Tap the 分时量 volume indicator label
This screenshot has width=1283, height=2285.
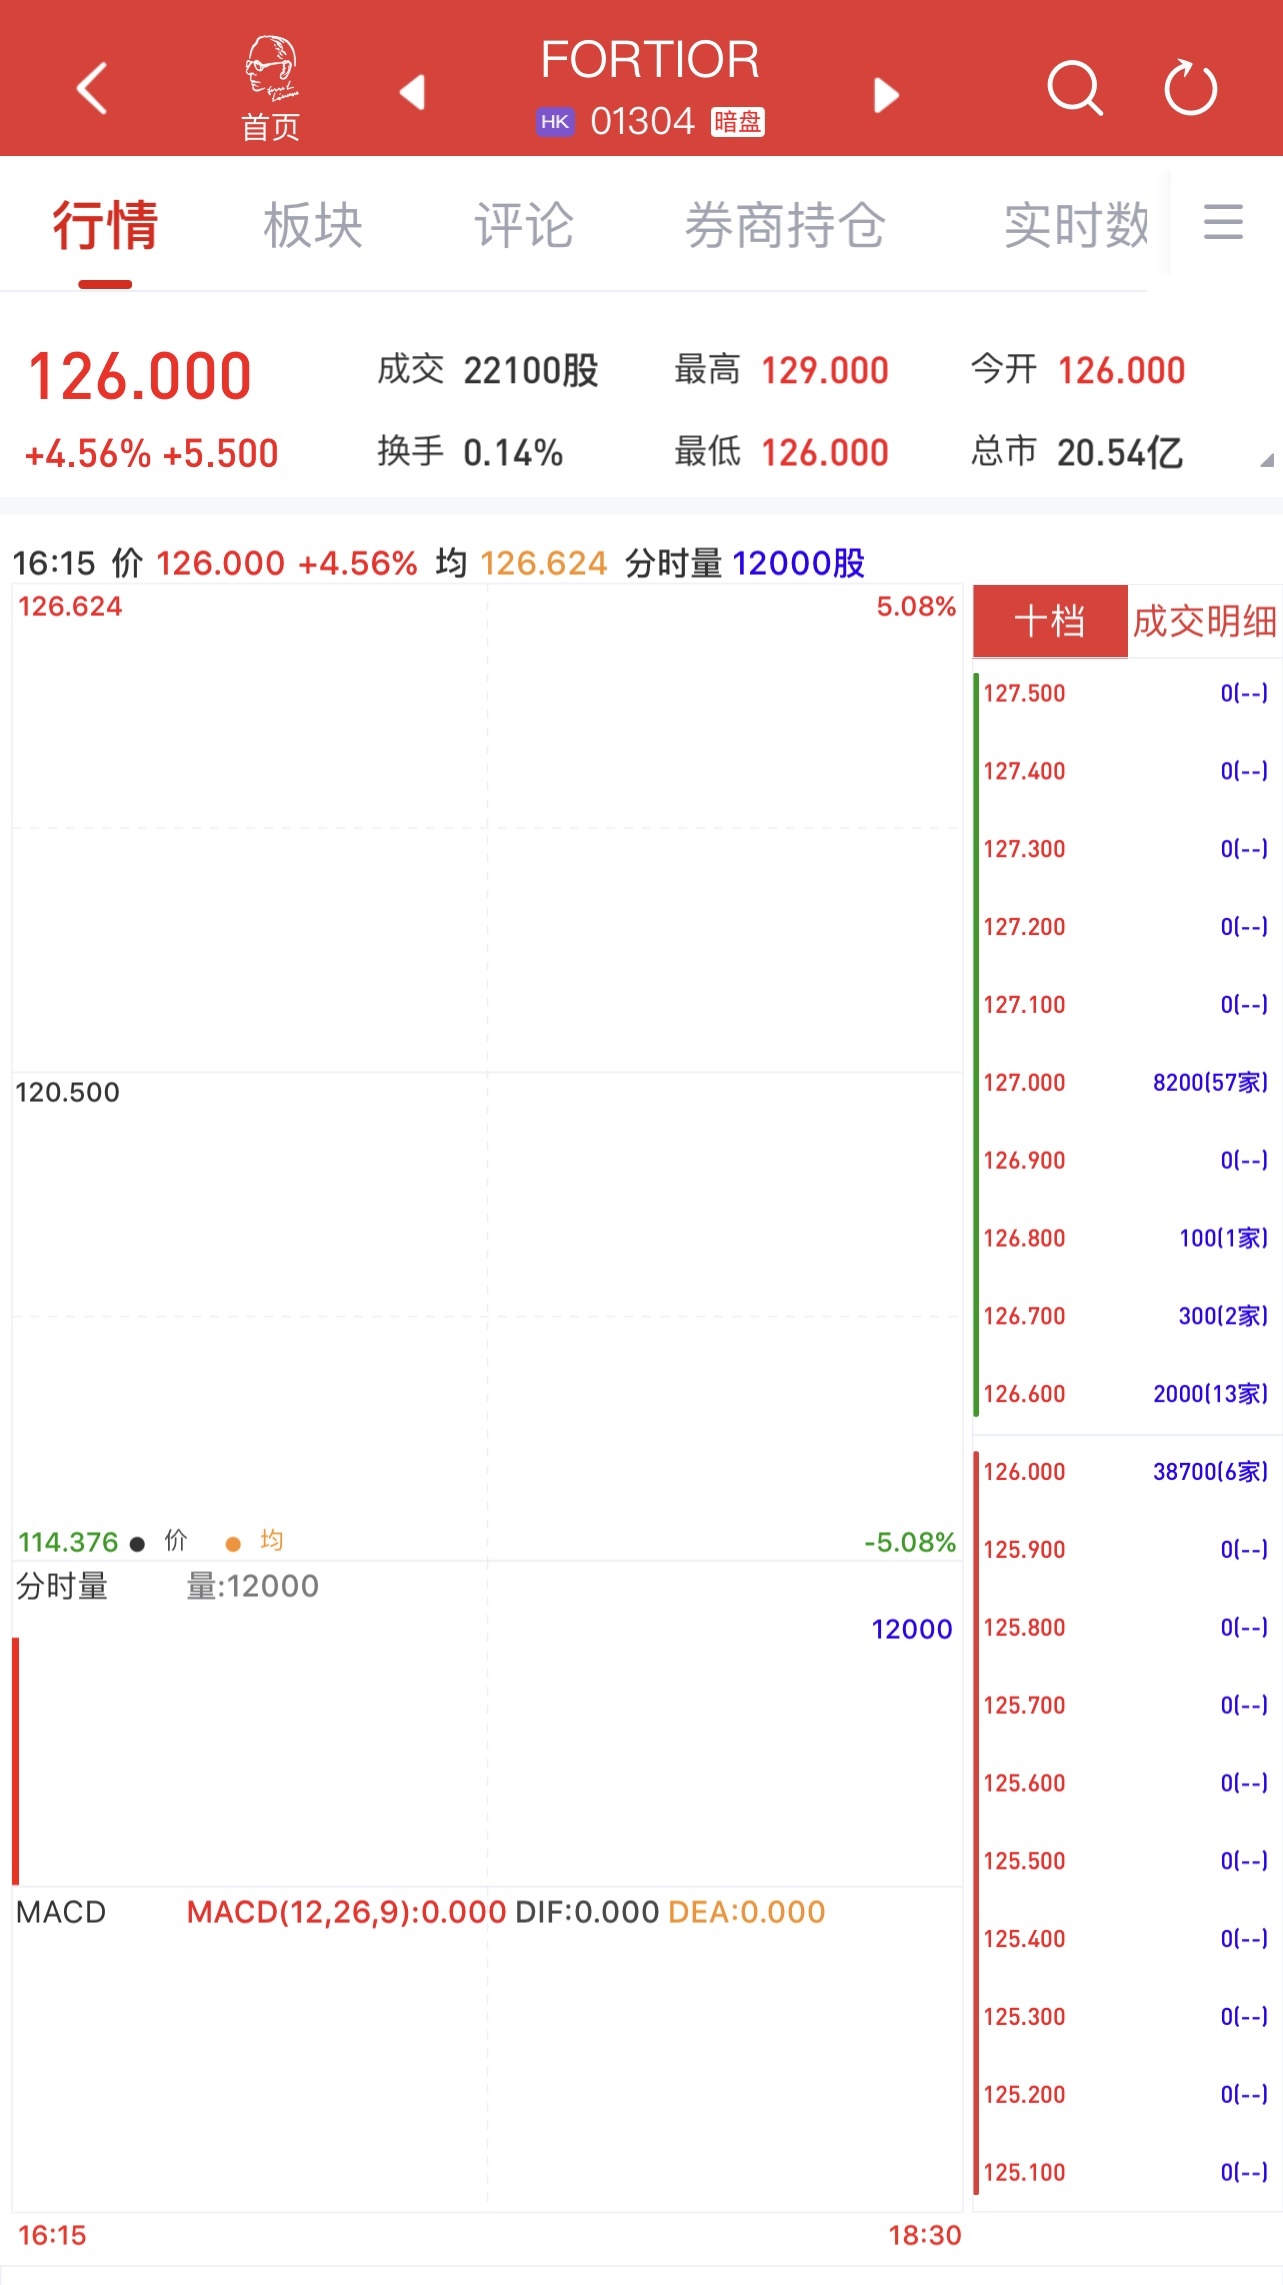(62, 1586)
